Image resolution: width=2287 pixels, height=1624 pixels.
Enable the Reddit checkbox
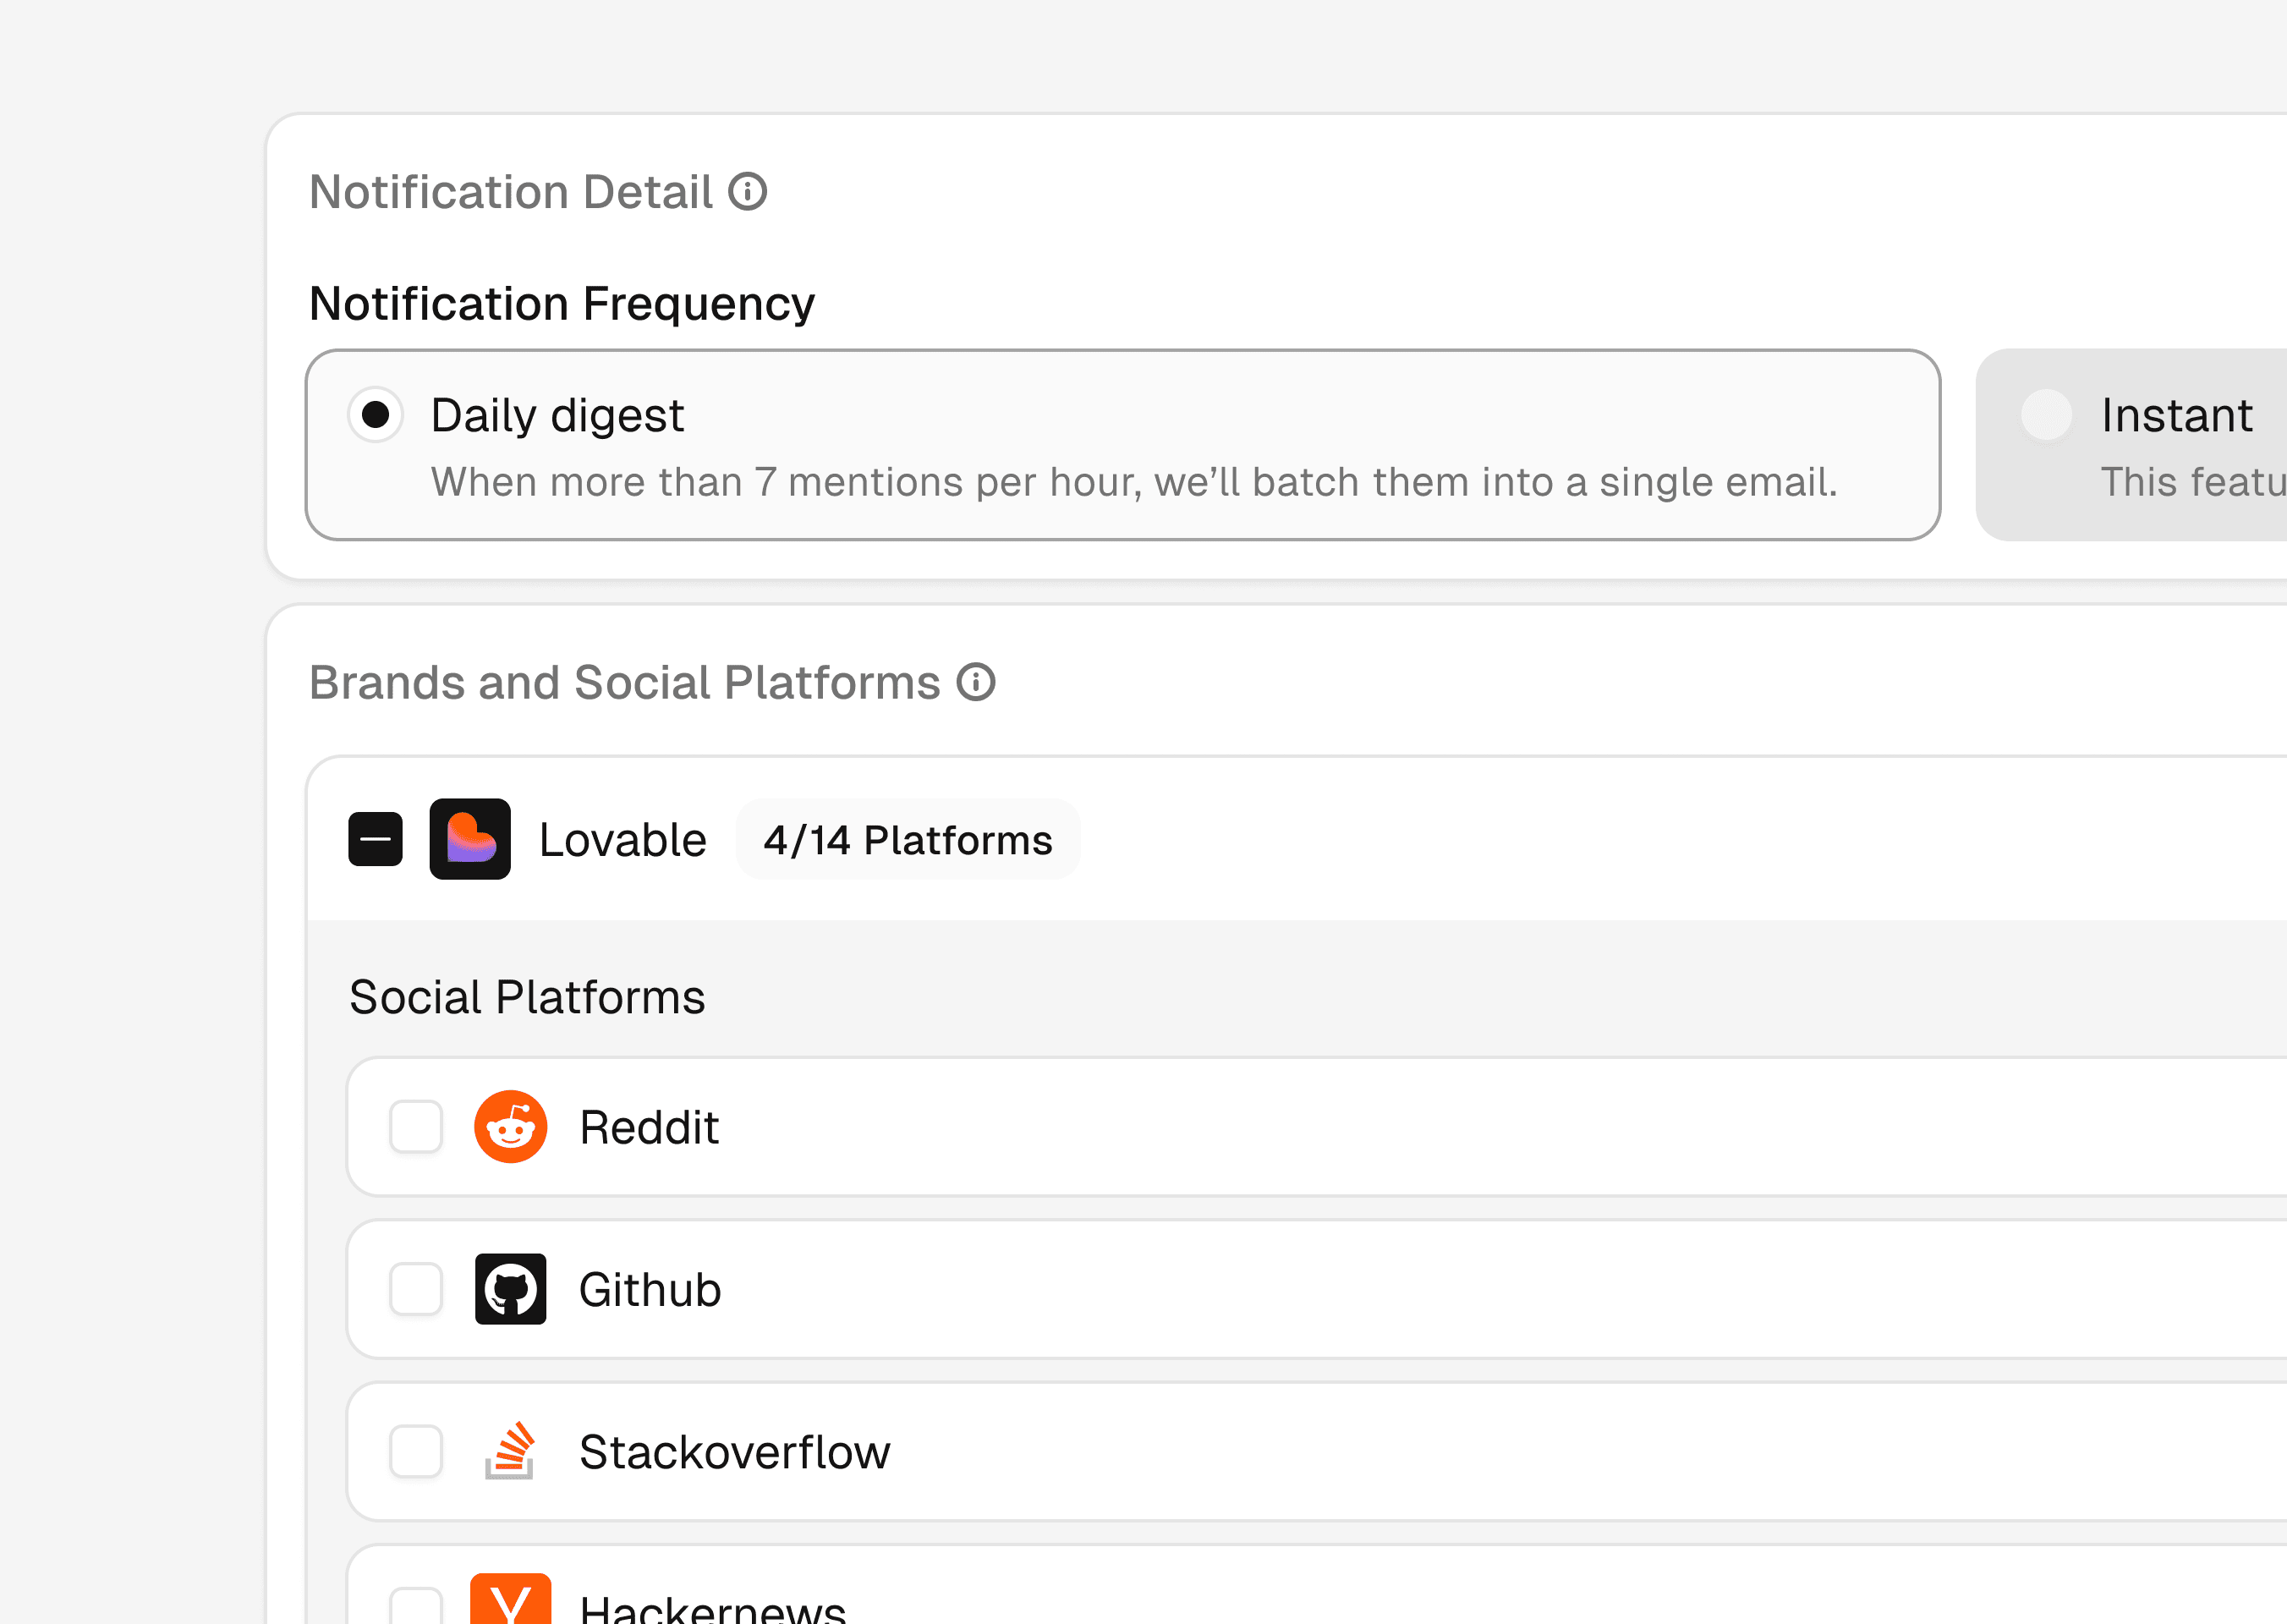tap(416, 1127)
